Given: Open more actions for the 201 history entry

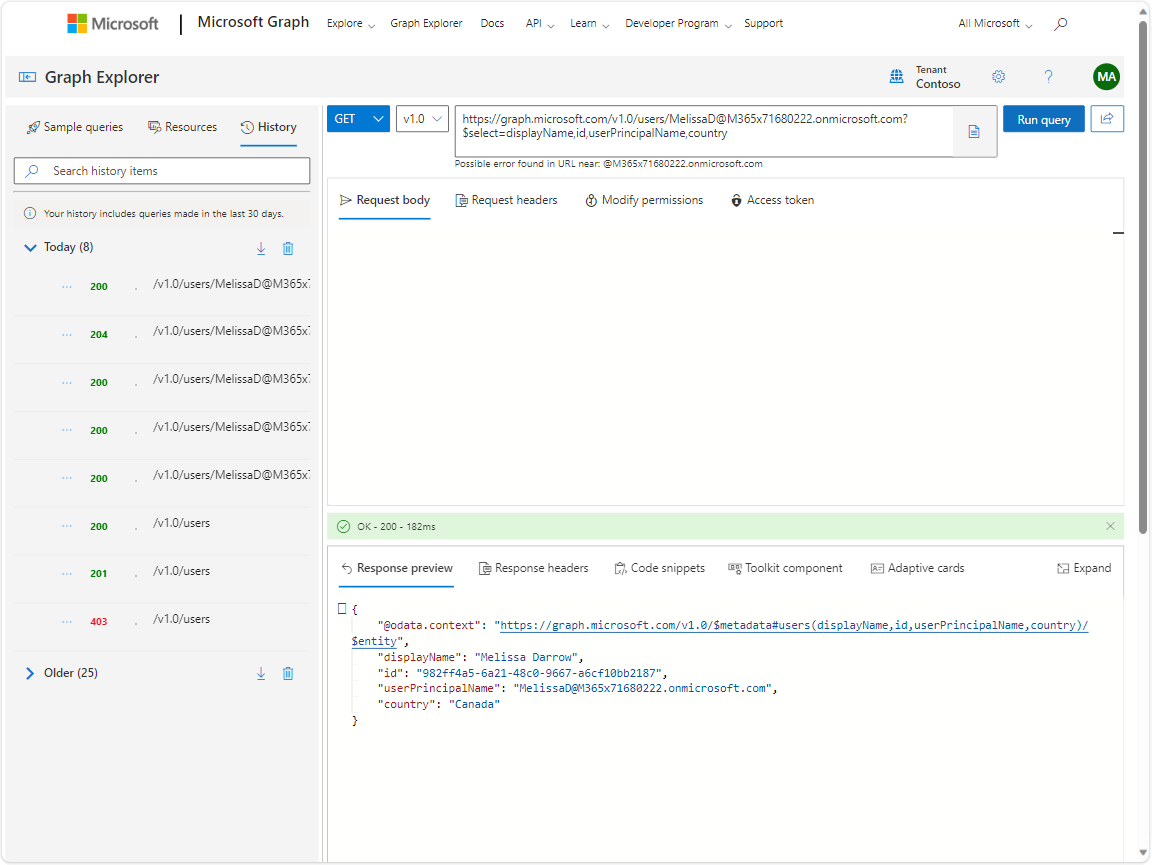Looking at the screenshot, I should pyautogui.click(x=67, y=574).
